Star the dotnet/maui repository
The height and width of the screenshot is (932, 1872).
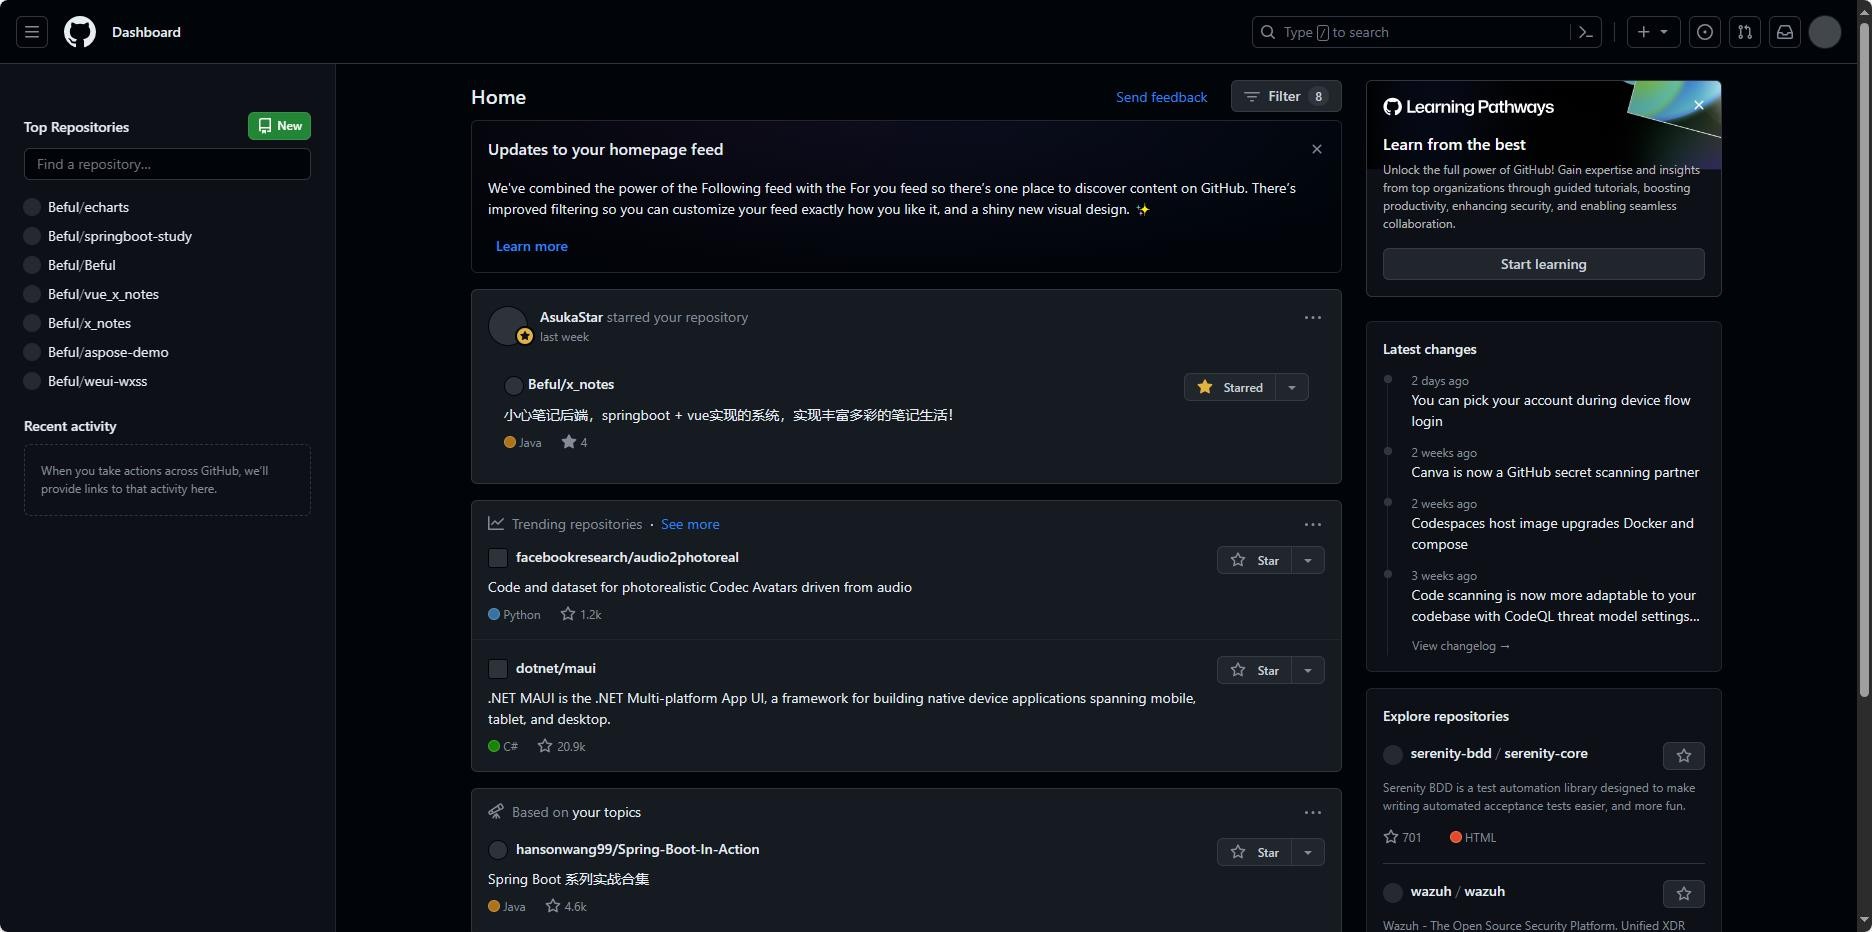pos(1255,670)
